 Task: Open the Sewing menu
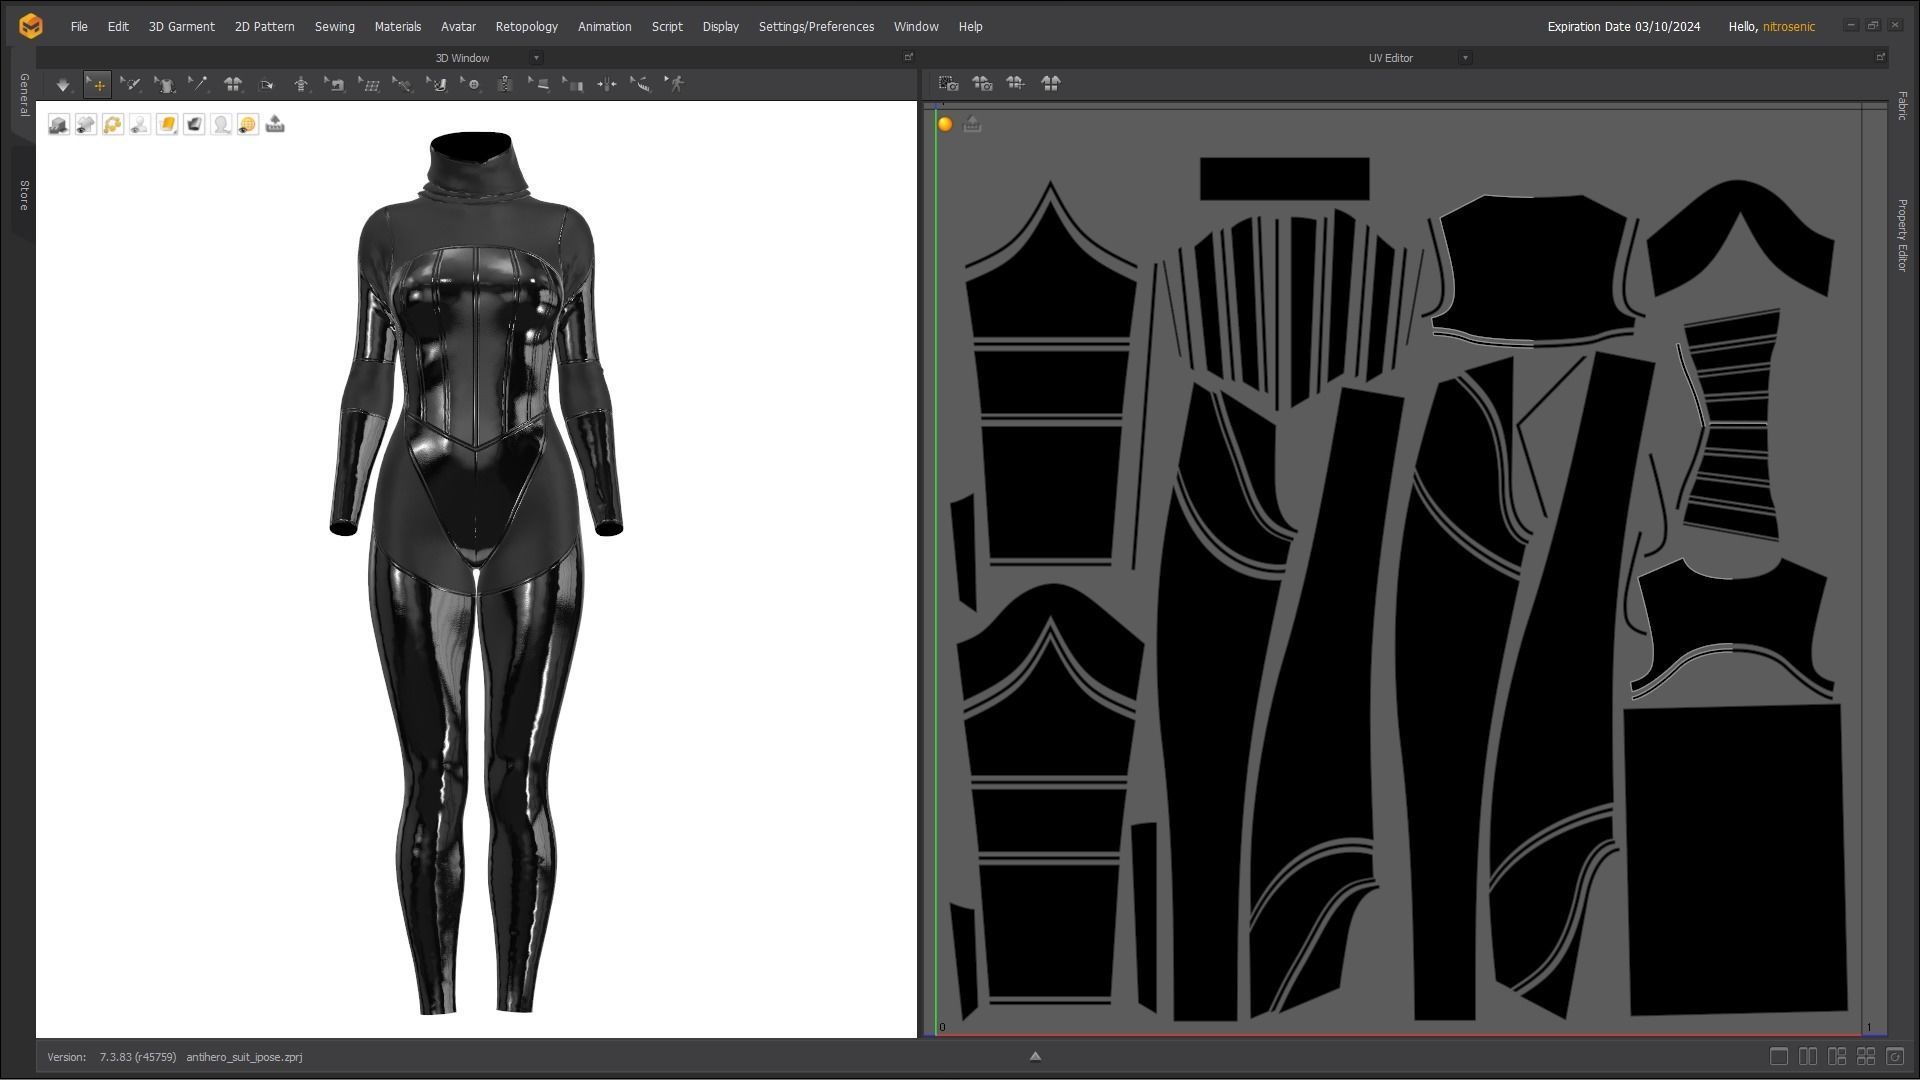tap(334, 27)
